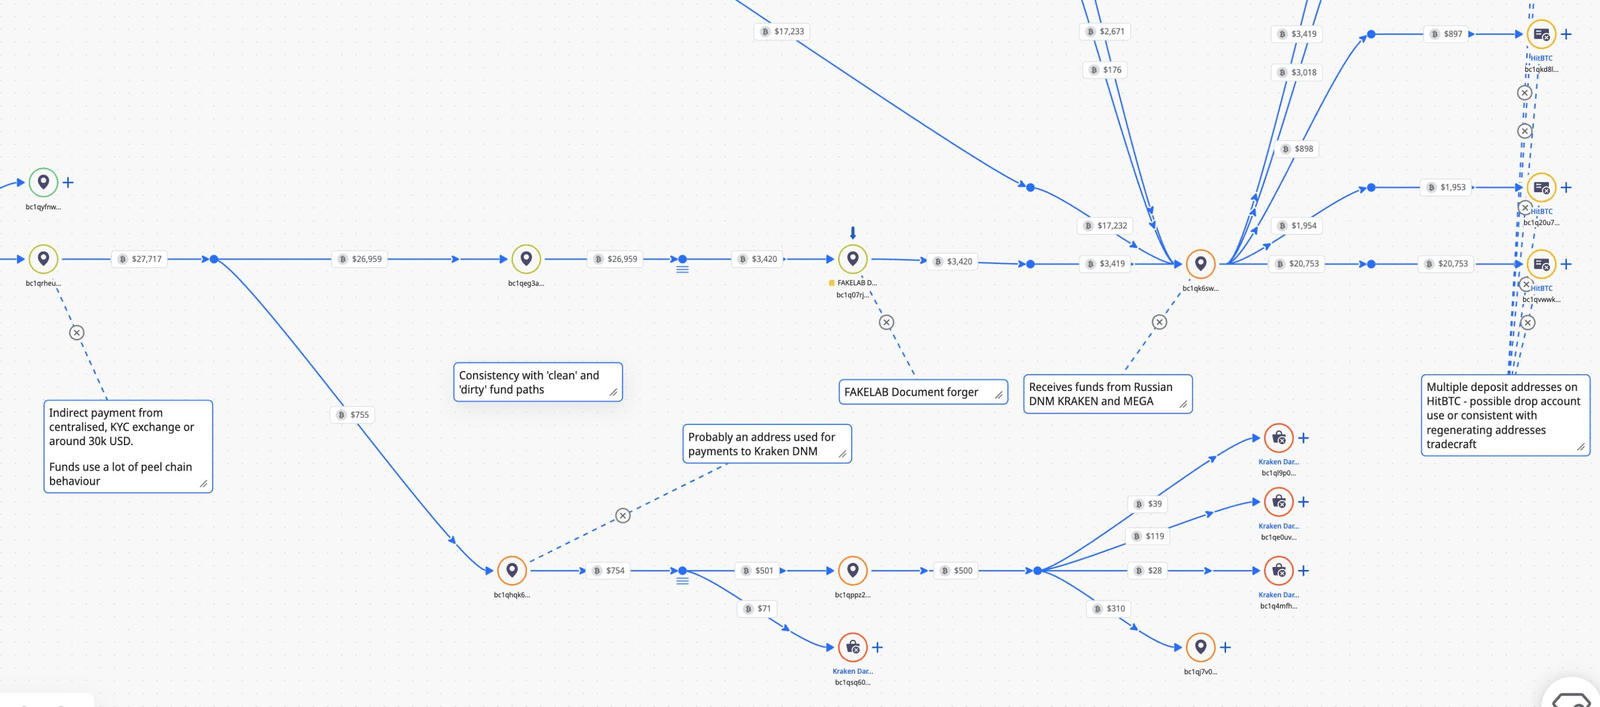Viewport: 1600px width, 707px height.
Task: Expand Kraken node bc1ql9p0... with its plus
Action: click(1303, 437)
